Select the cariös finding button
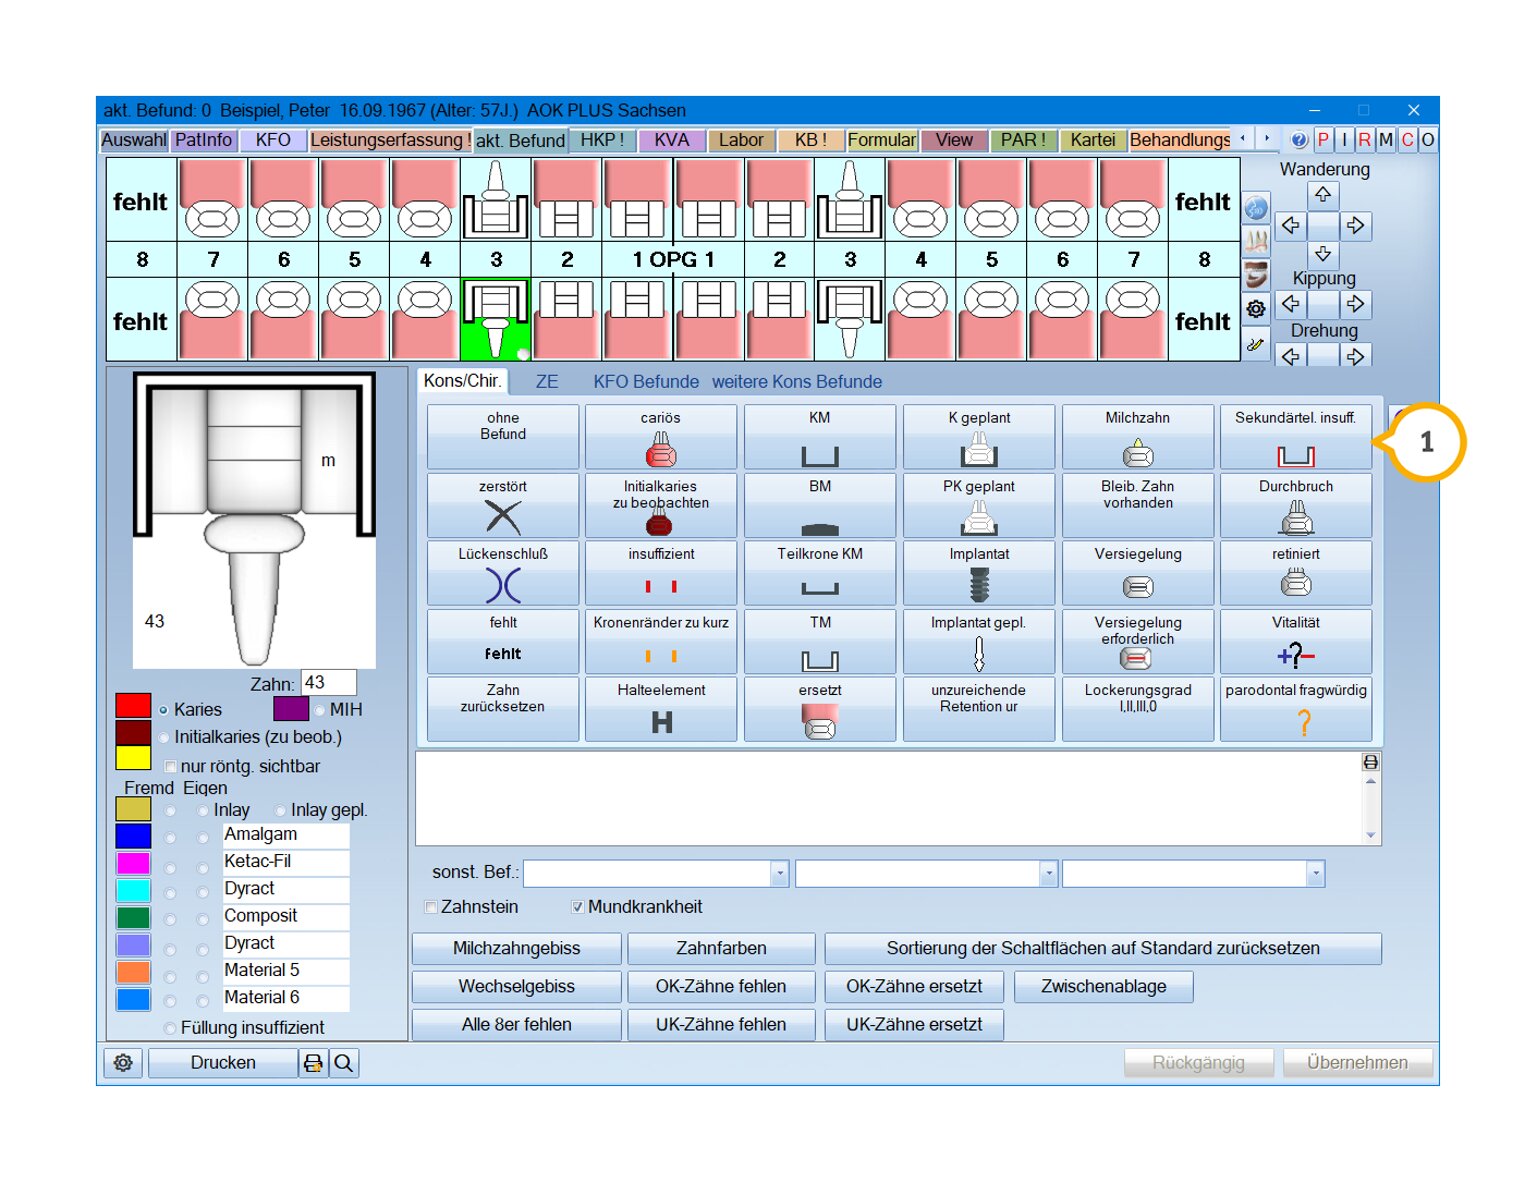This screenshot has height=1183, width=1537. (661, 437)
